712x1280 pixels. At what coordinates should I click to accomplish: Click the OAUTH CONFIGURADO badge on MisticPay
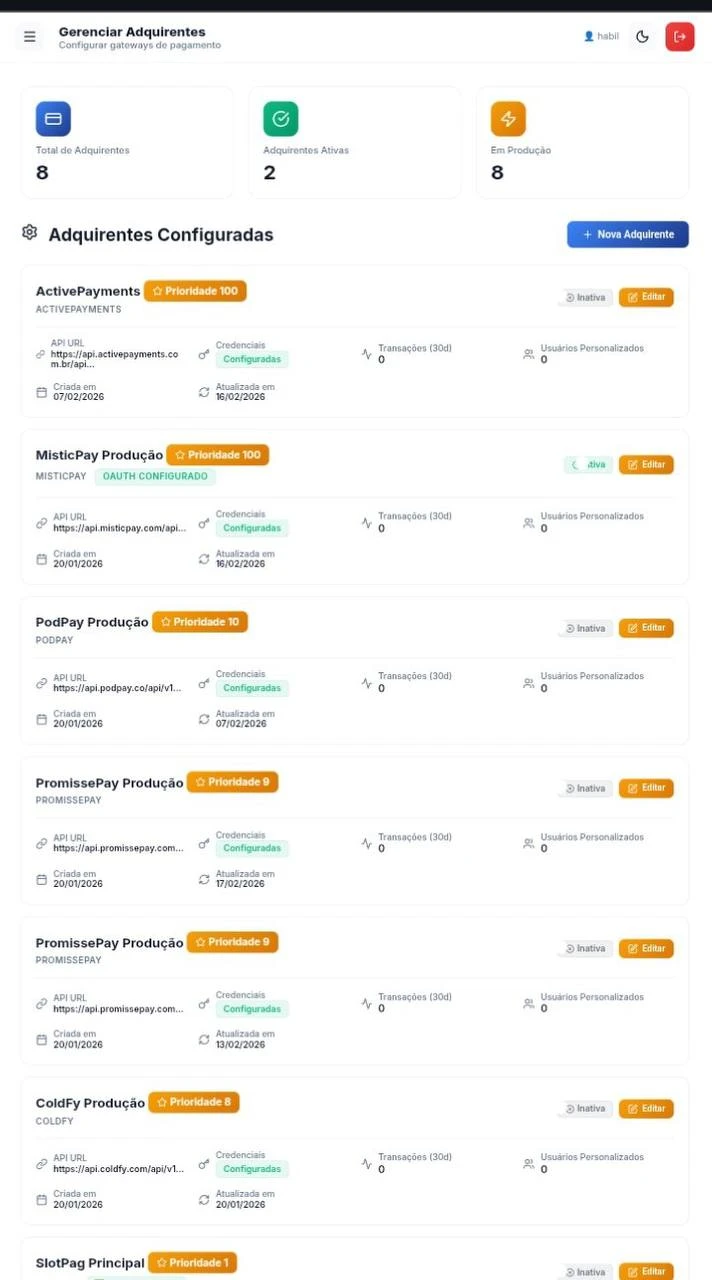click(155, 476)
